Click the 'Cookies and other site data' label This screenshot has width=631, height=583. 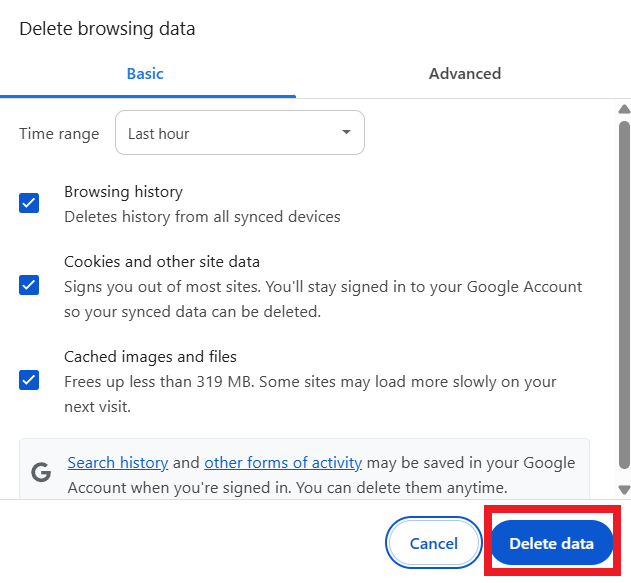pos(162,262)
